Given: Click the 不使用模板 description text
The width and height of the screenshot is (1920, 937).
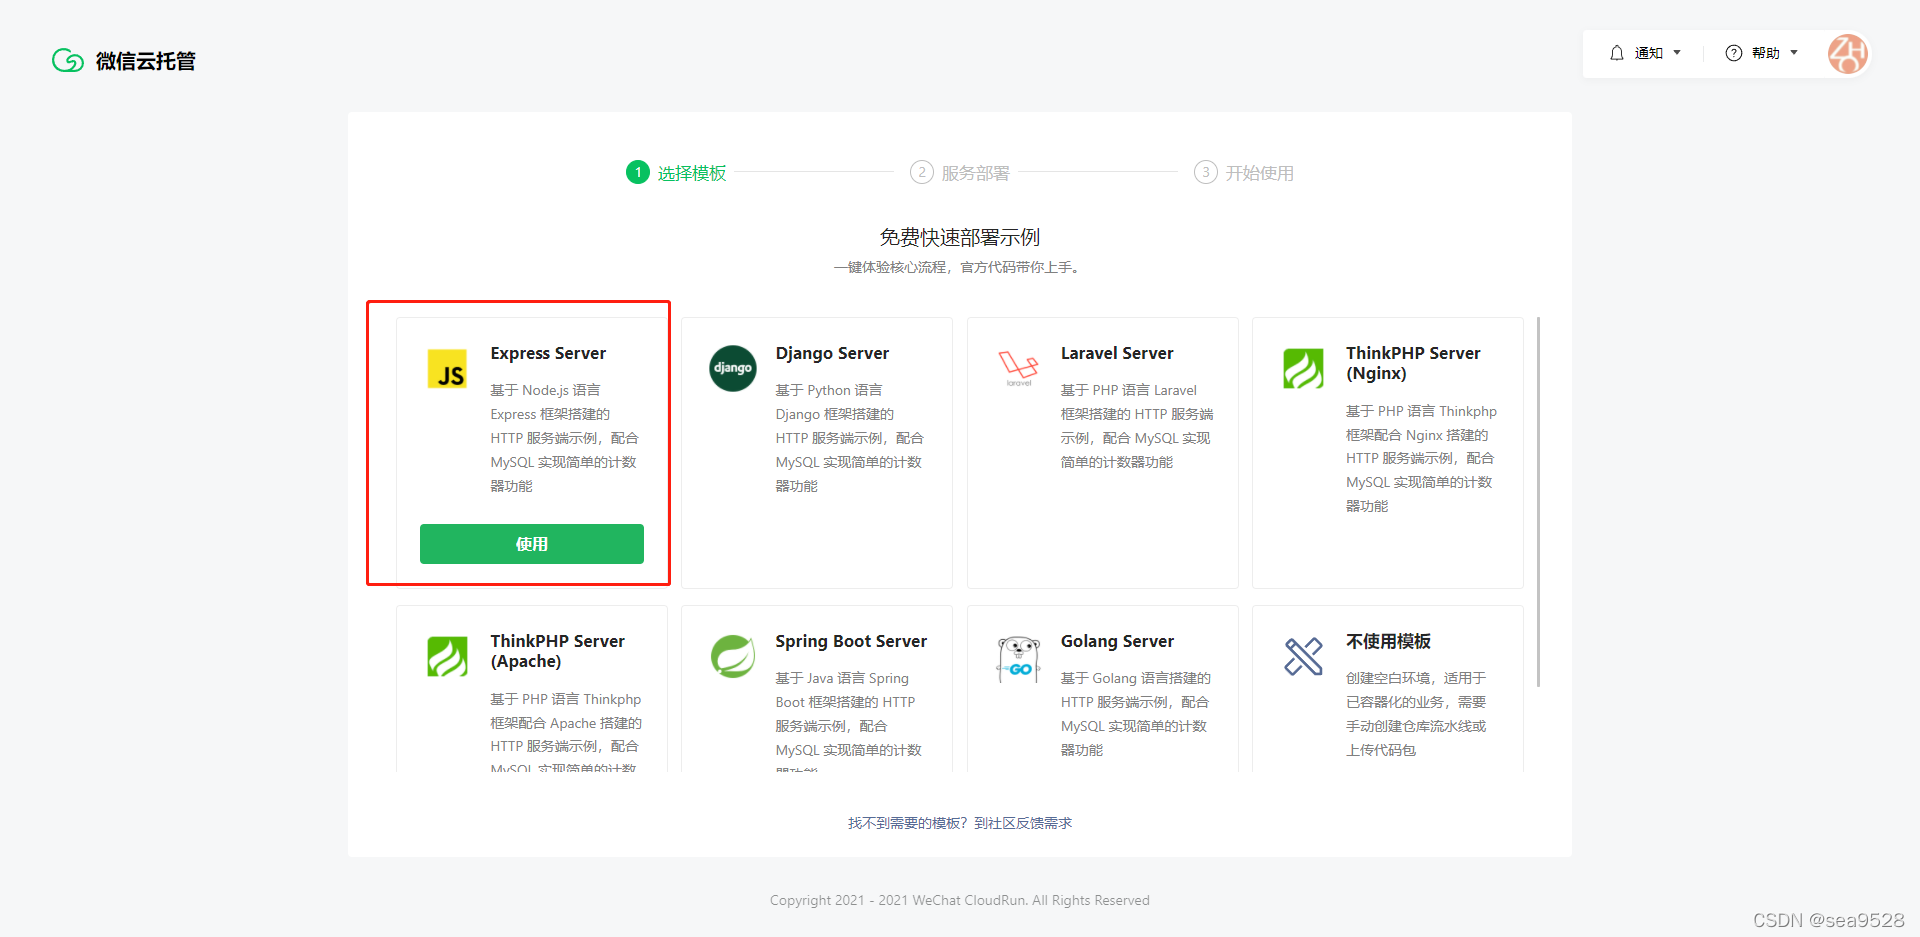Looking at the screenshot, I should [1416, 714].
